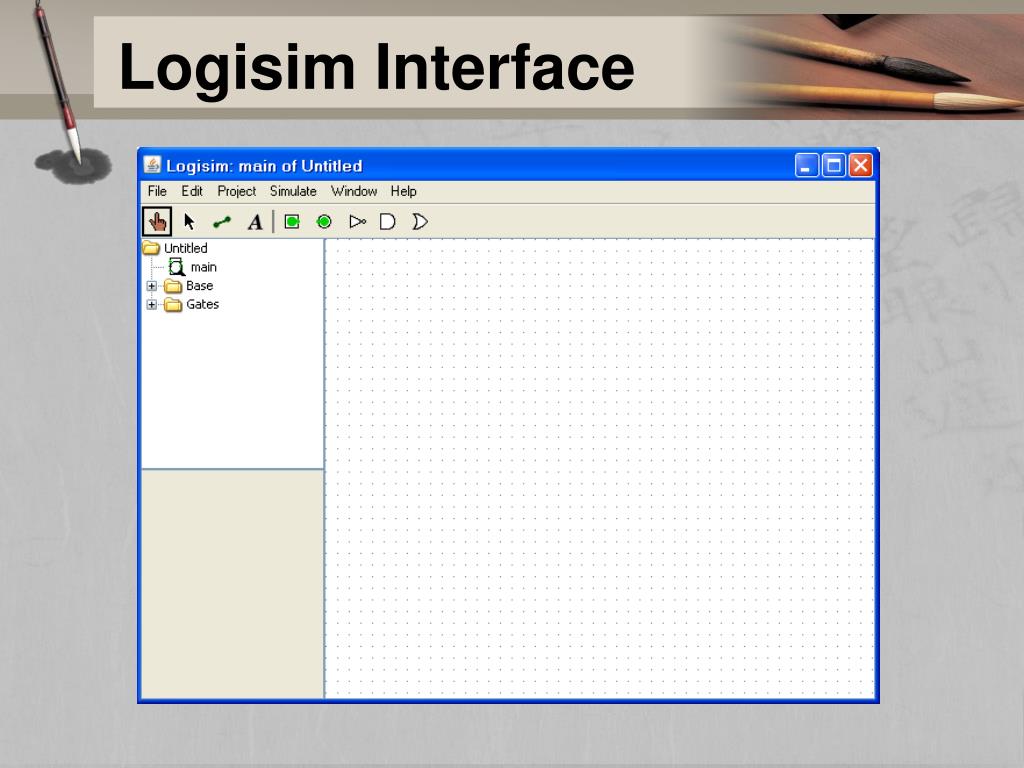
Task: Expand the Base library node
Action: point(152,286)
